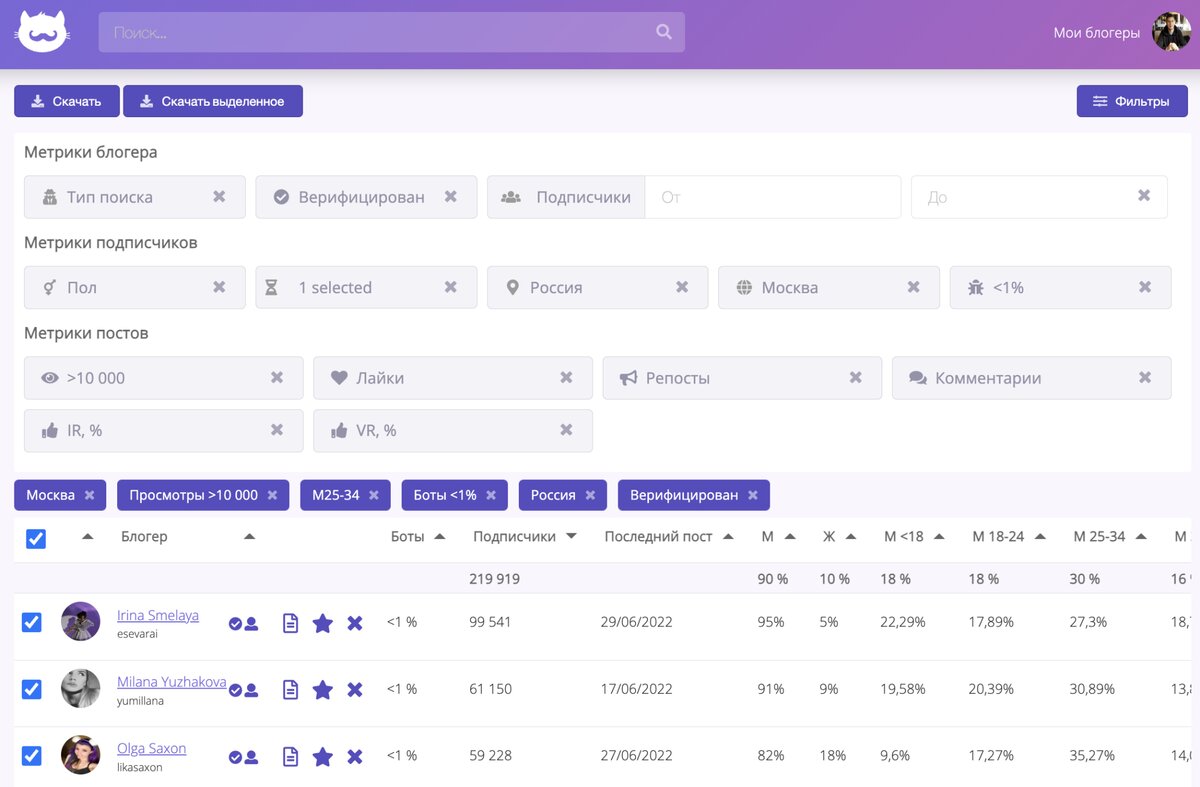This screenshot has height=787, width=1200.
Task: Remove Olga Saxon row via X
Action: tap(355, 757)
